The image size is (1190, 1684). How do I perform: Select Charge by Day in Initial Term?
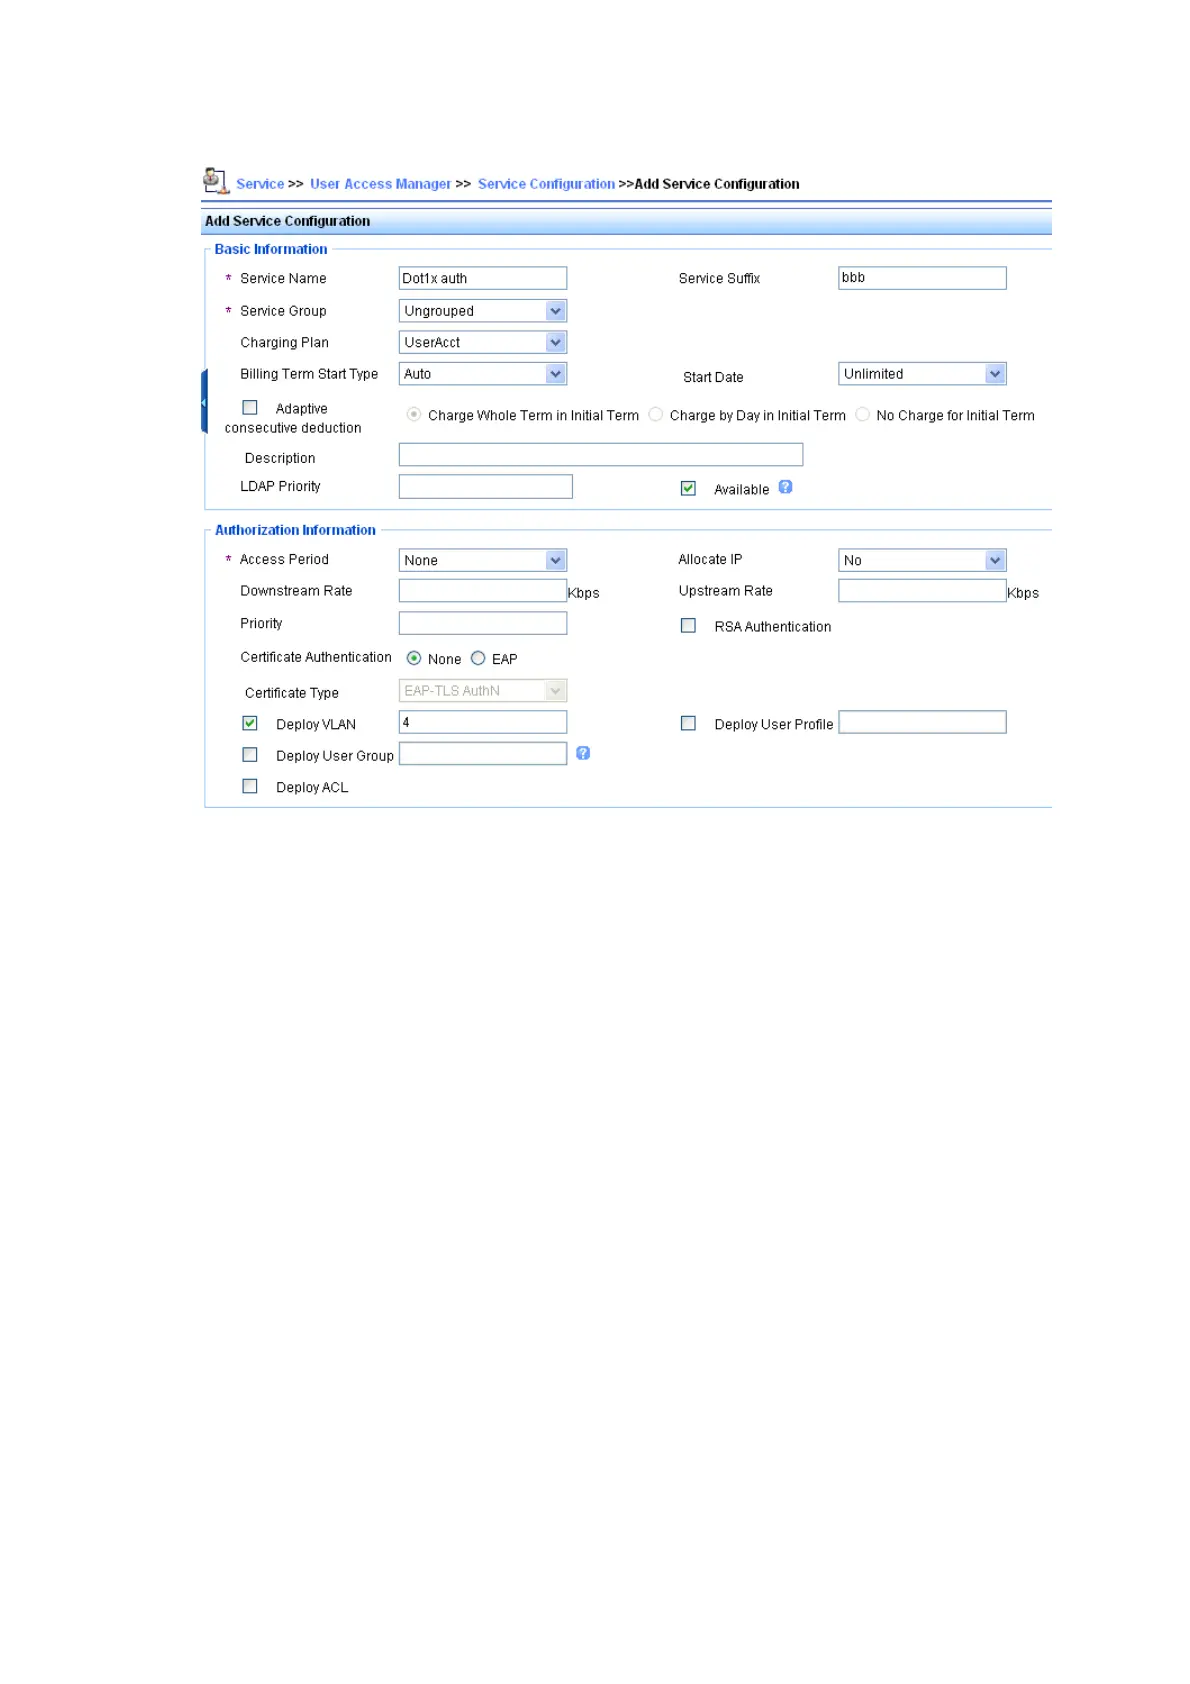655,414
